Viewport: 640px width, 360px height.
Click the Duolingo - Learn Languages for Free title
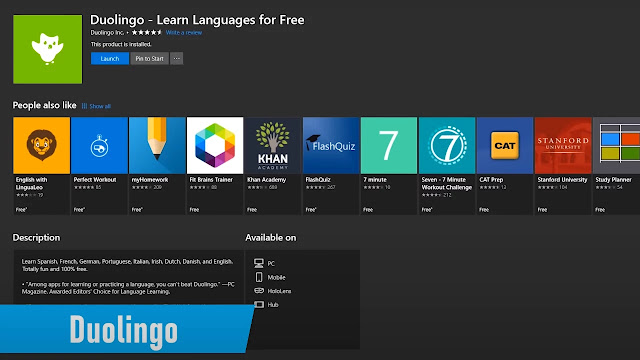[197, 20]
